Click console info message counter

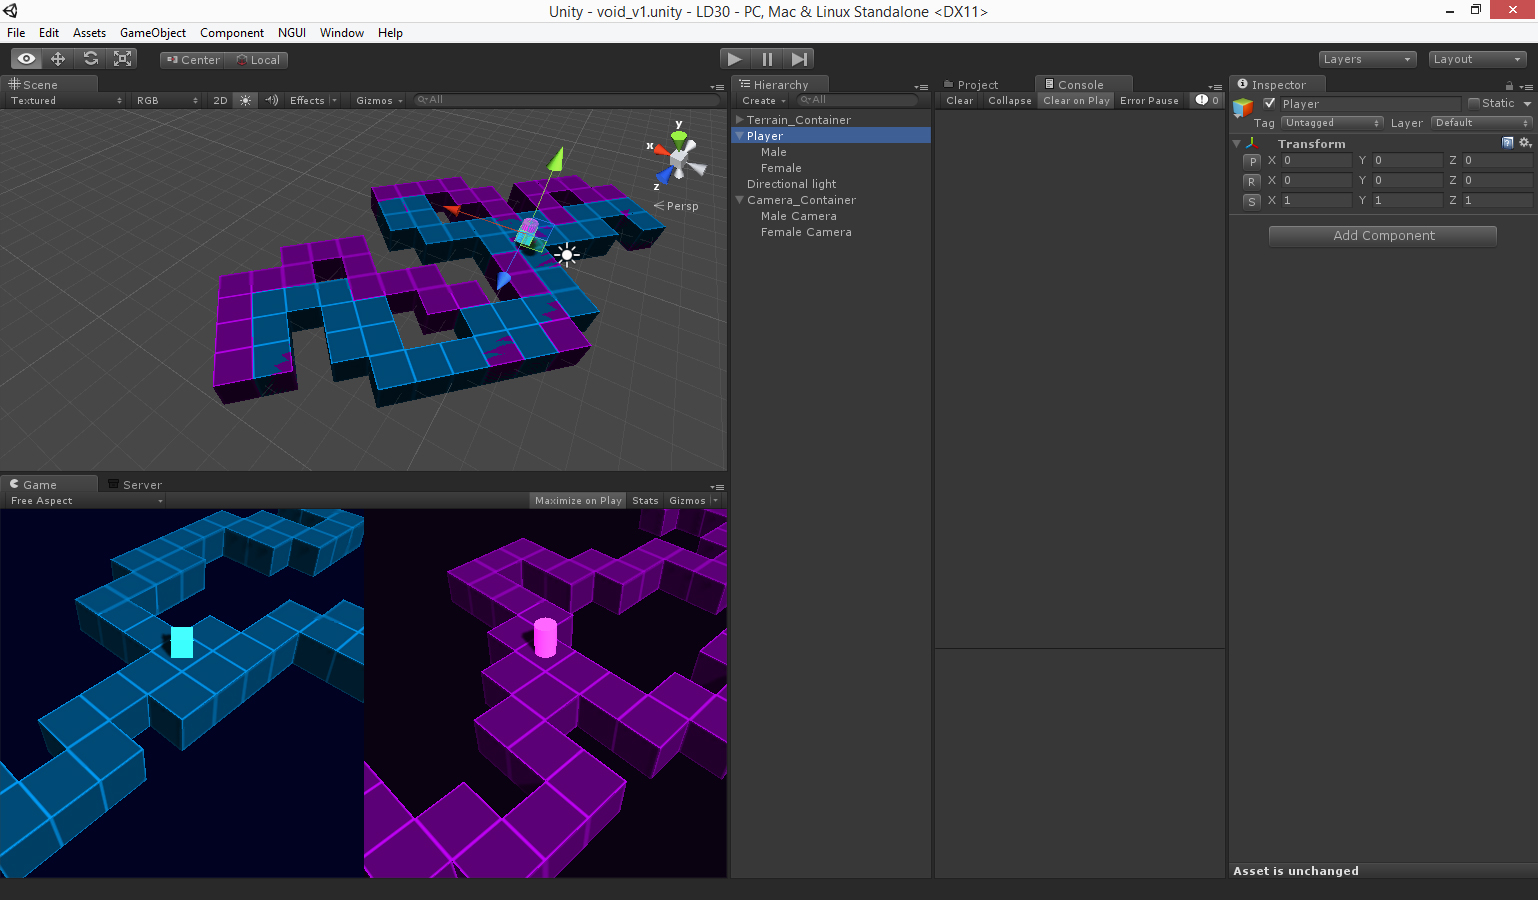pos(1207,100)
